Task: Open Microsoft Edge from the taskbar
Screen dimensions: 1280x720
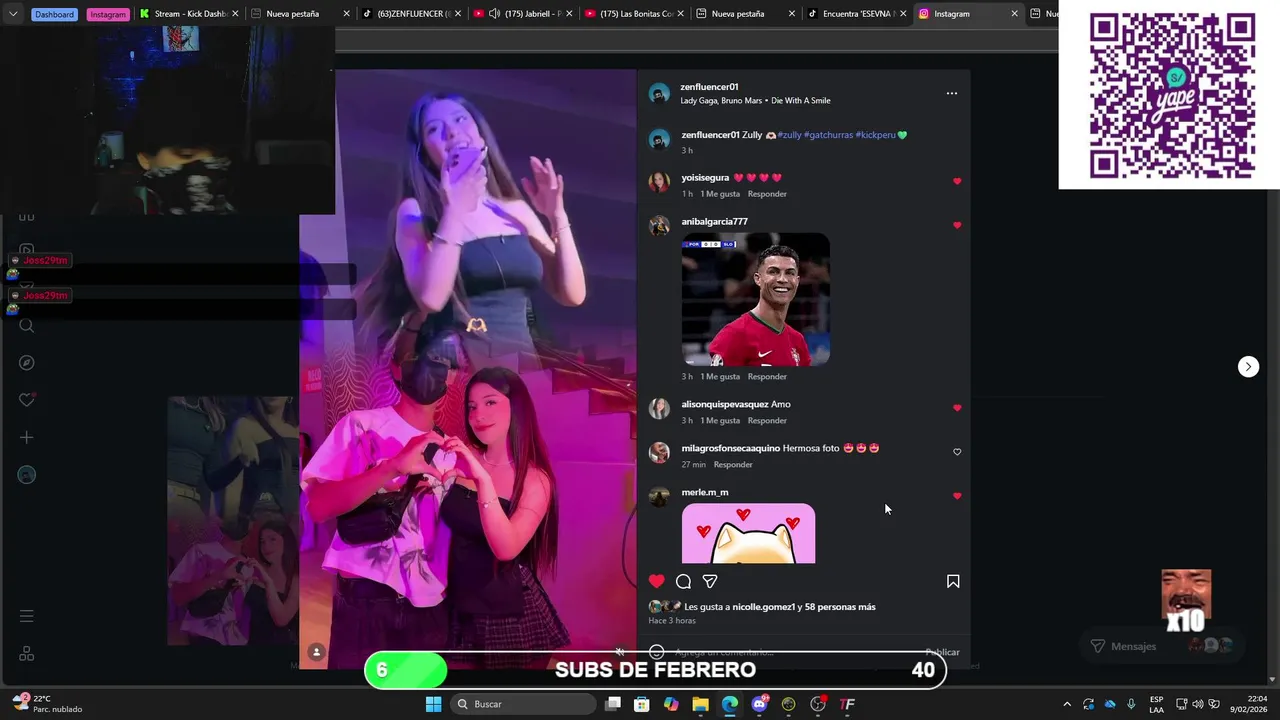Action: tap(730, 704)
